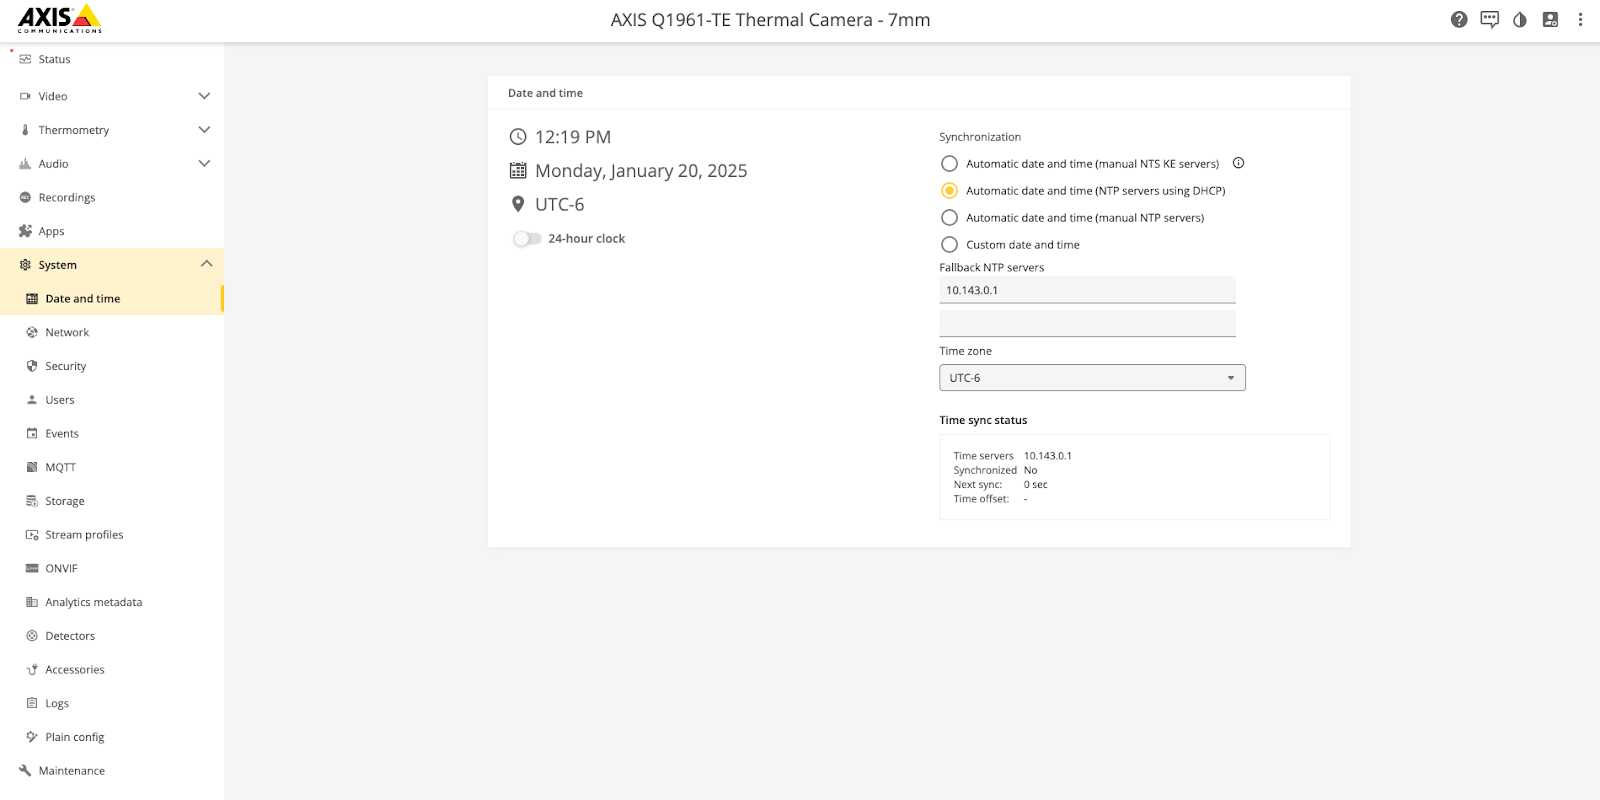This screenshot has width=1600, height=800.
Task: Open the Network settings page
Action: click(67, 333)
